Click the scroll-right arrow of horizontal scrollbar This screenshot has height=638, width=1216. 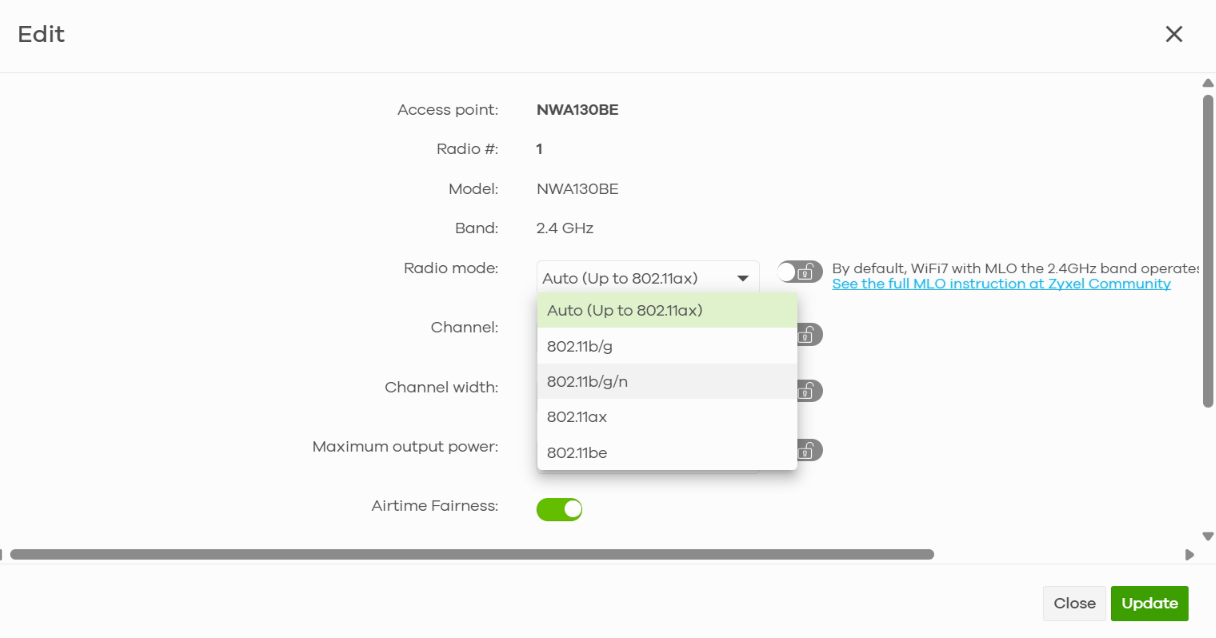tap(1190, 554)
